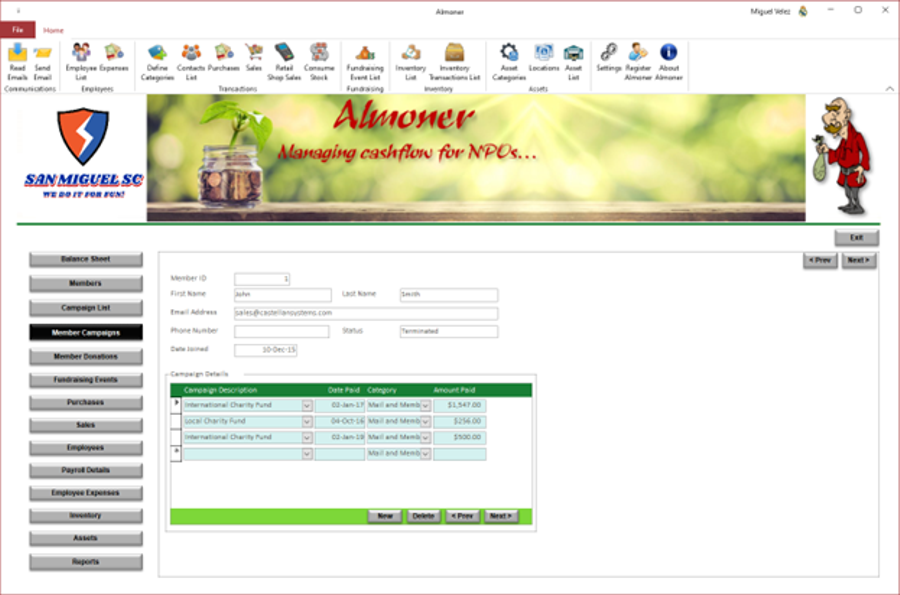The image size is (900, 595).
Task: Select the Member Campaigns sidebar button
Action: [x=86, y=333]
